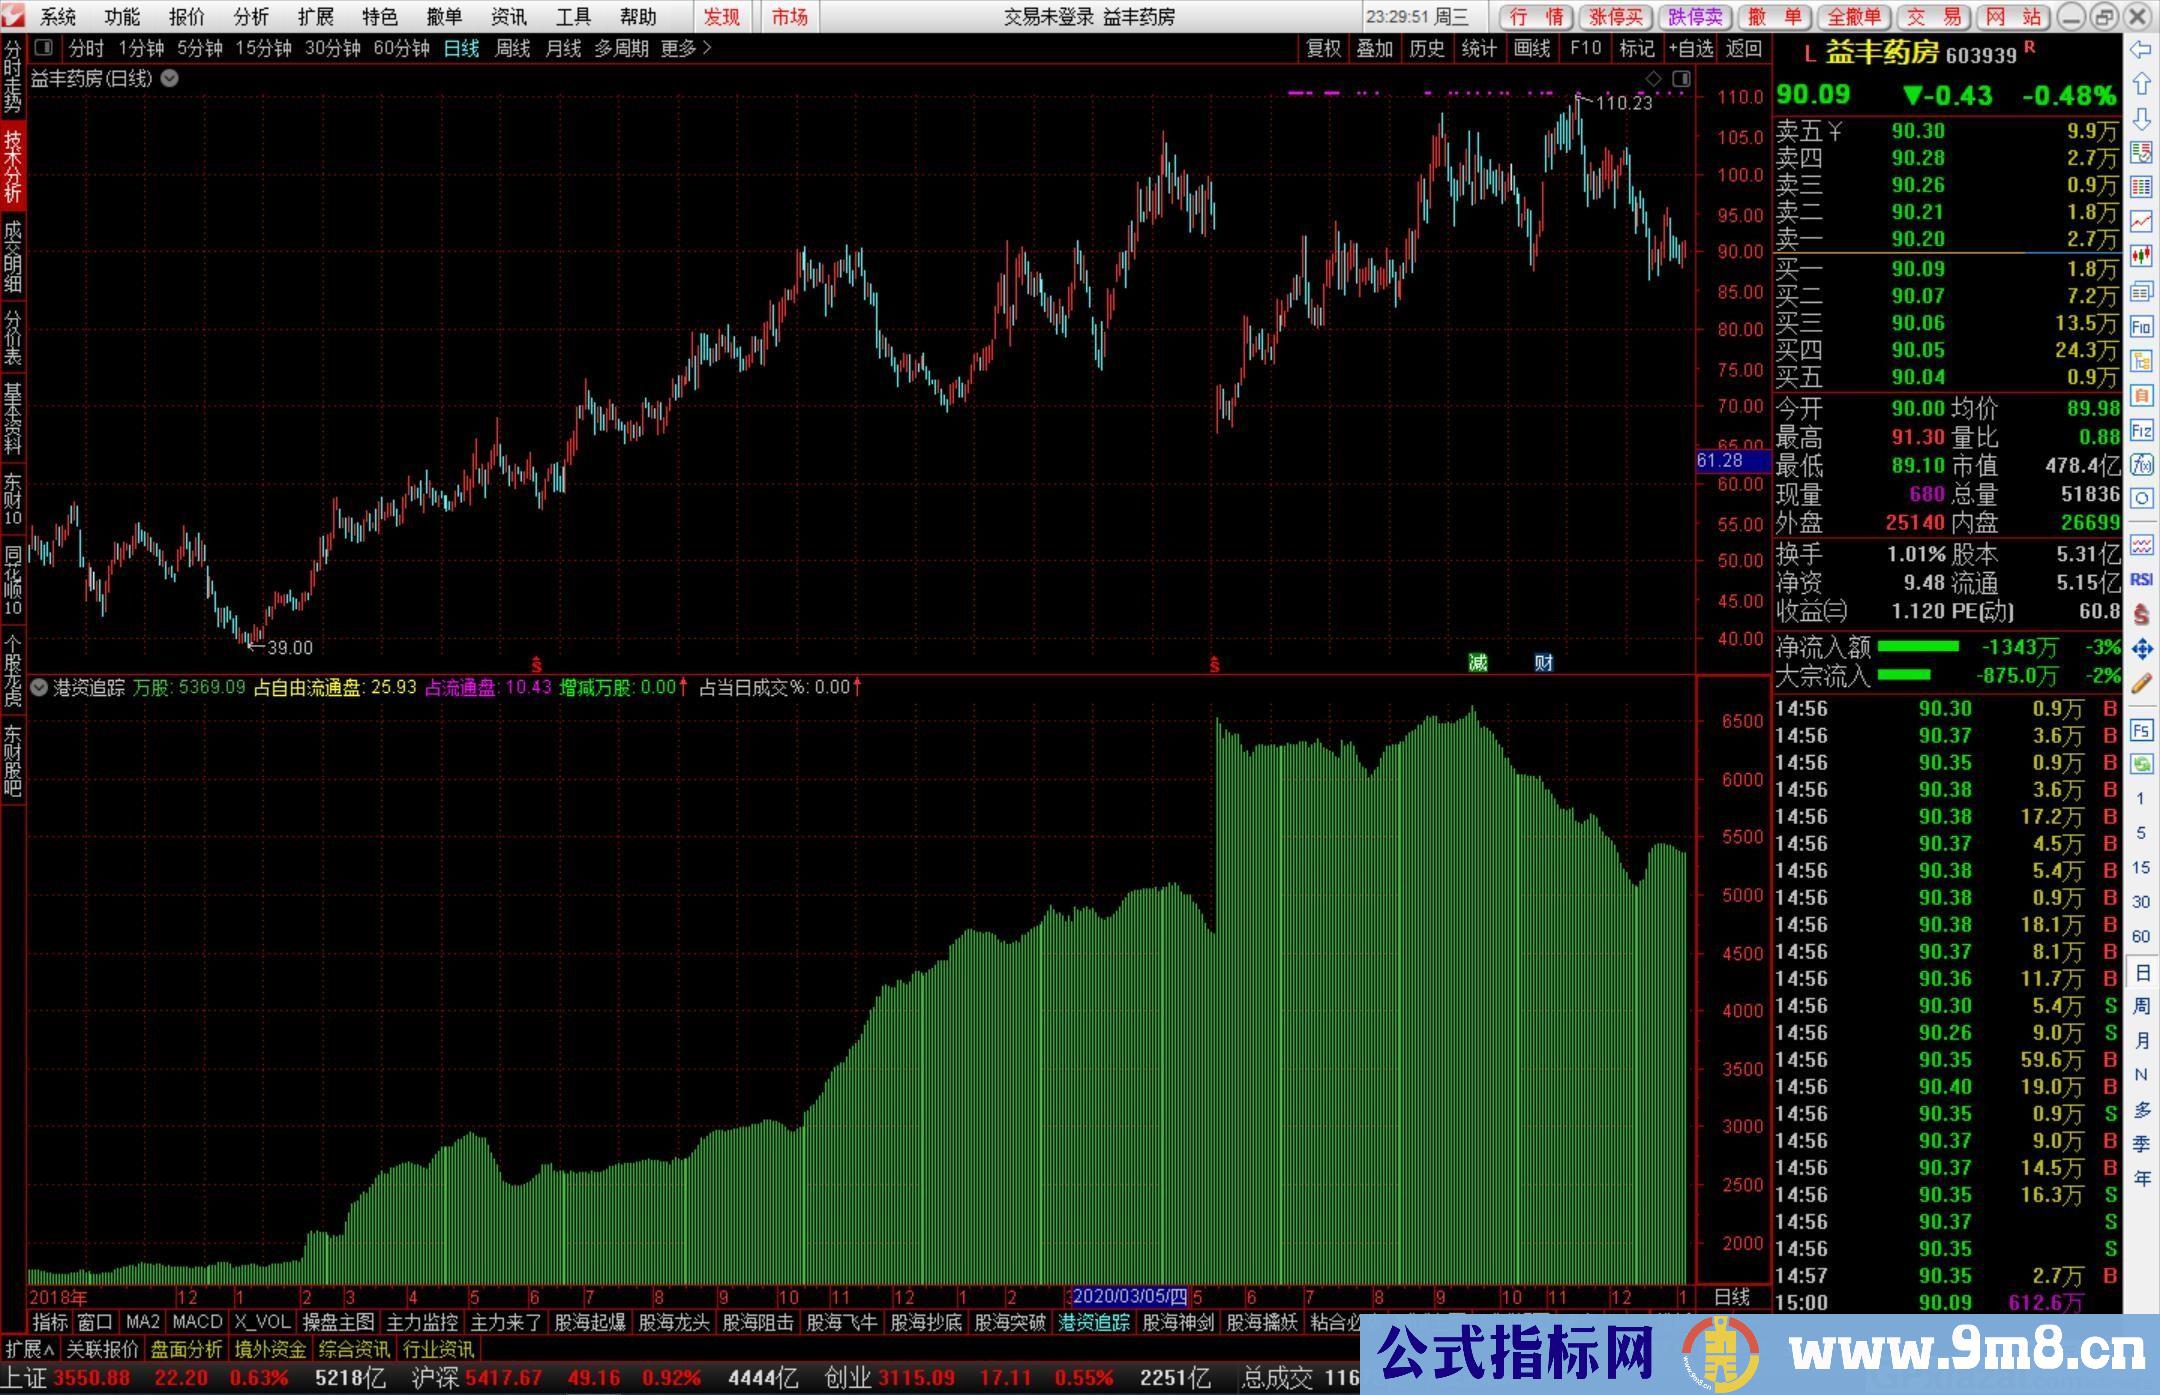Select the 季 period in right sidebar
This screenshot has width=2160, height=1395.
pyautogui.click(x=2141, y=1144)
